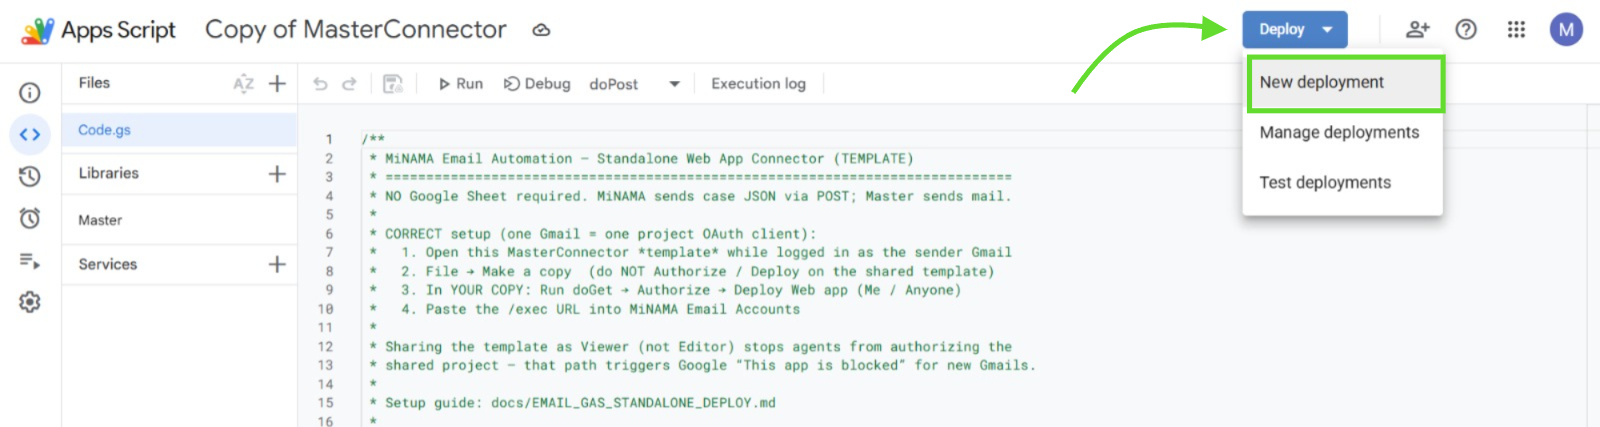1600x427 pixels.
Task: Open the Google apps grid icon
Action: pyautogui.click(x=1516, y=29)
